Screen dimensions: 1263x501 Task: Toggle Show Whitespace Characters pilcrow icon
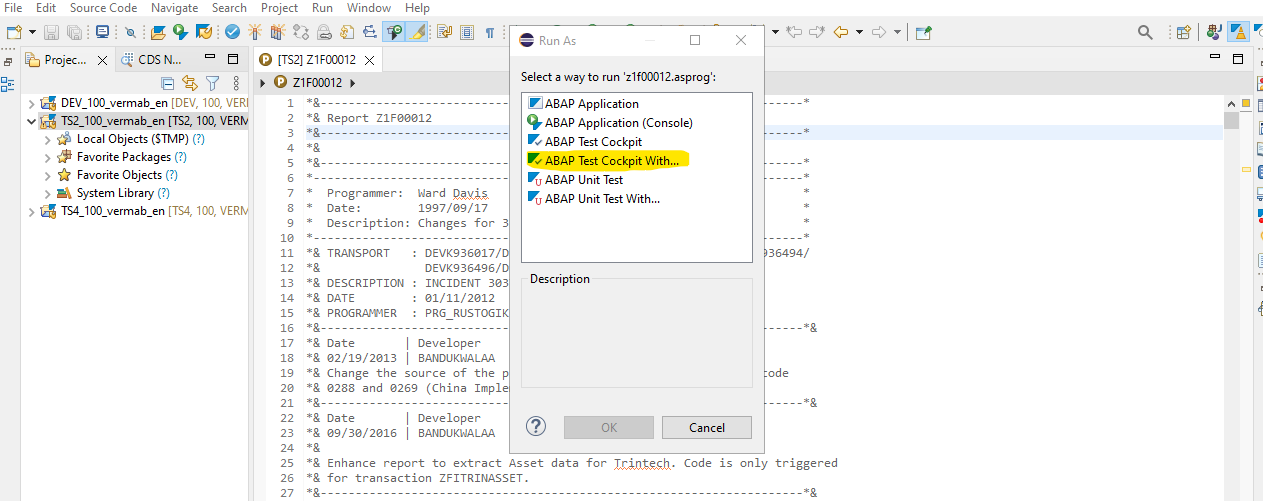point(489,32)
